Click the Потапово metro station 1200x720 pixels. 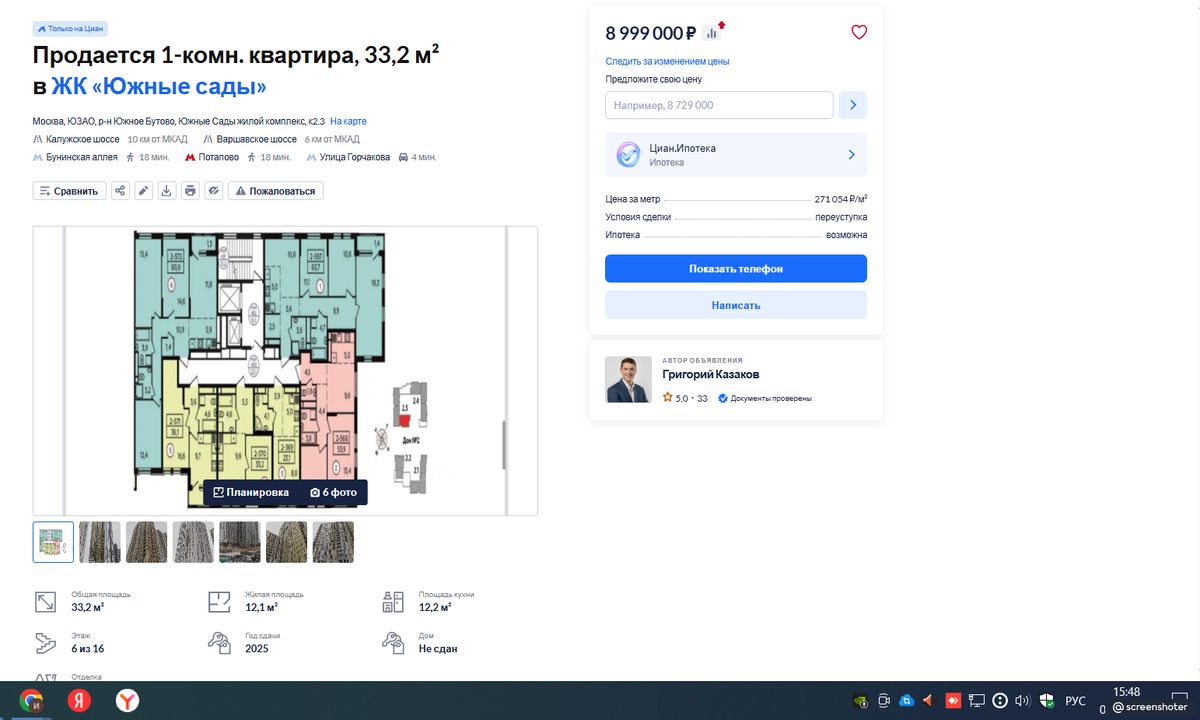[219, 157]
